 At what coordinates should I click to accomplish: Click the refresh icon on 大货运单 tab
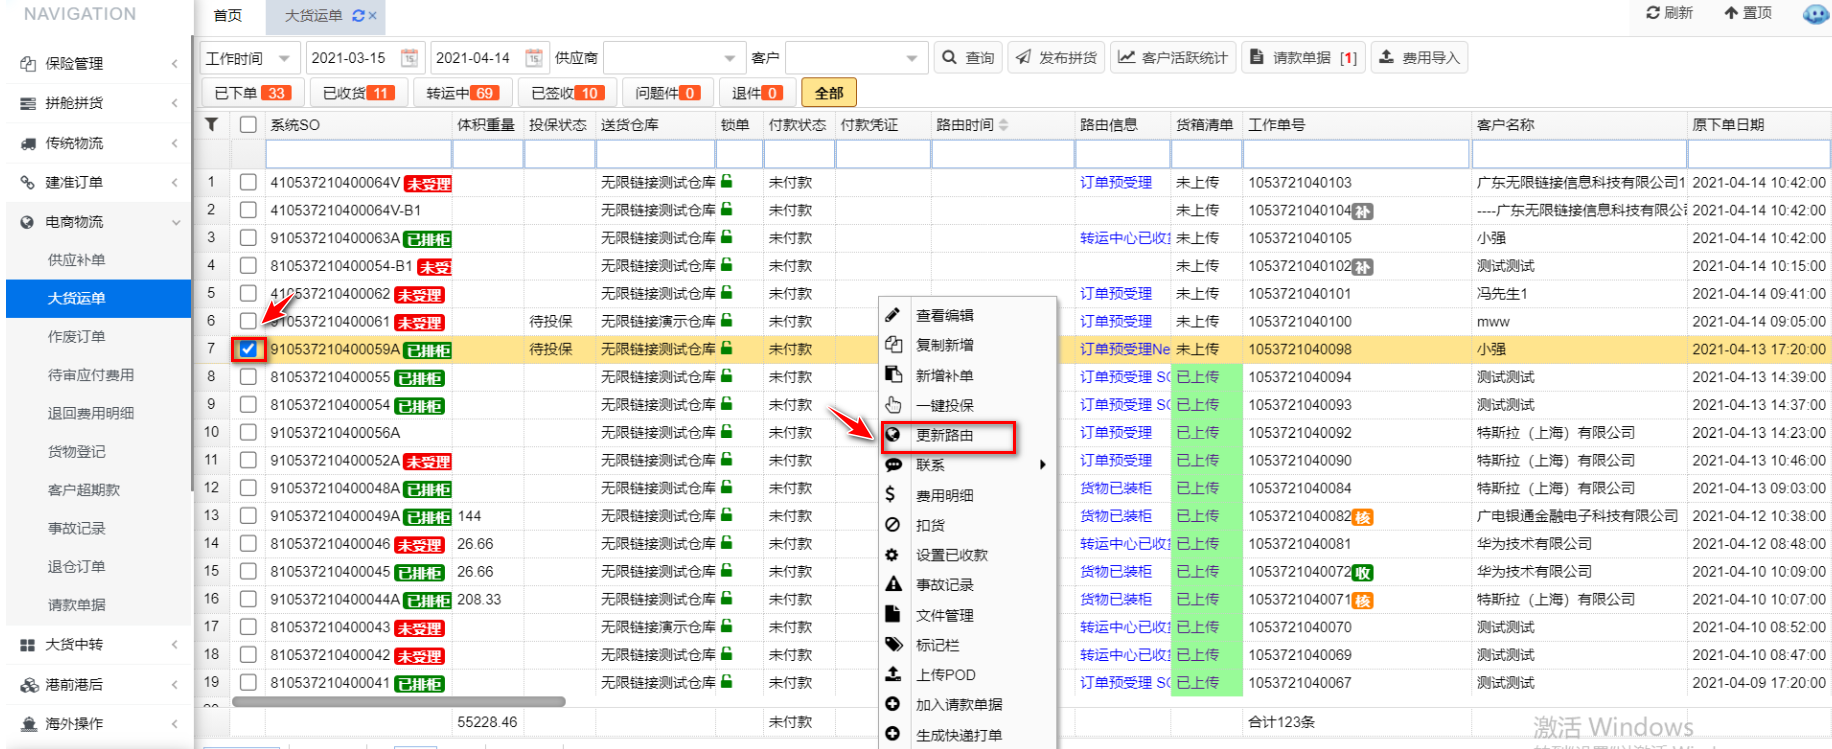coord(358,16)
